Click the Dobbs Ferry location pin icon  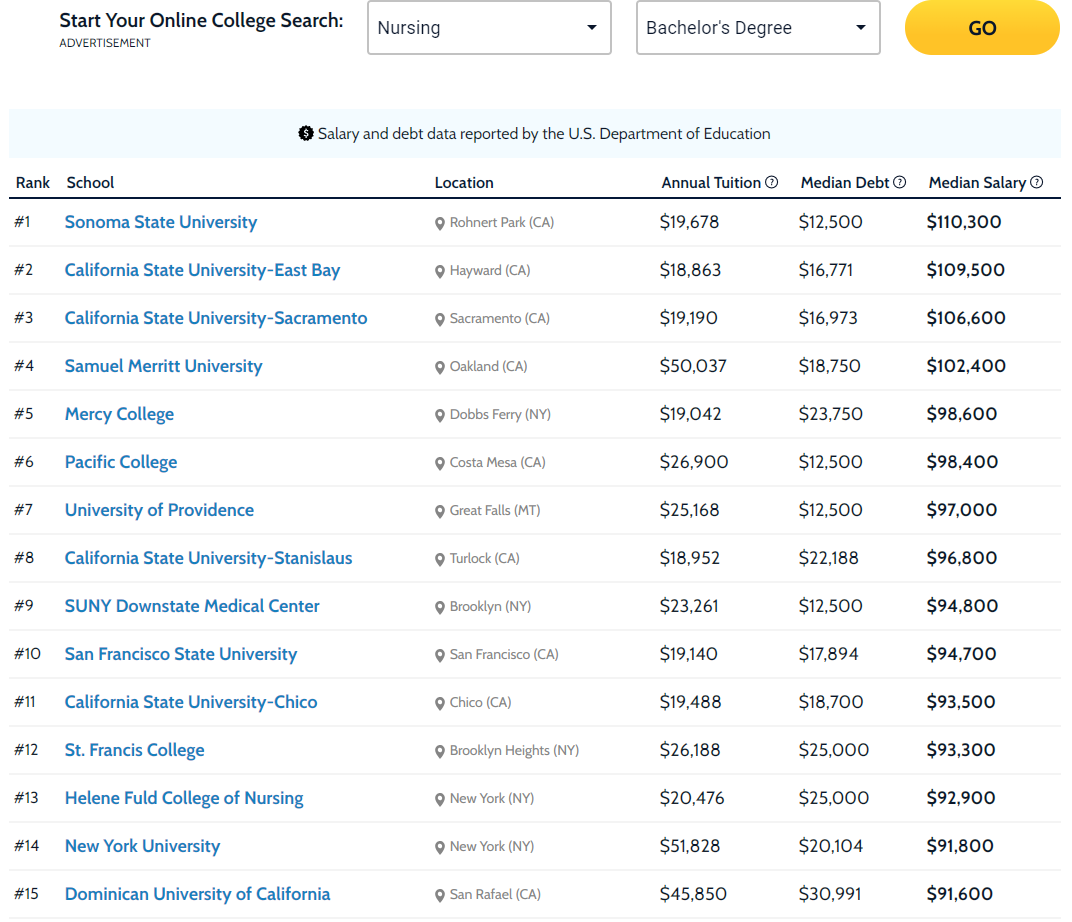click(440, 416)
